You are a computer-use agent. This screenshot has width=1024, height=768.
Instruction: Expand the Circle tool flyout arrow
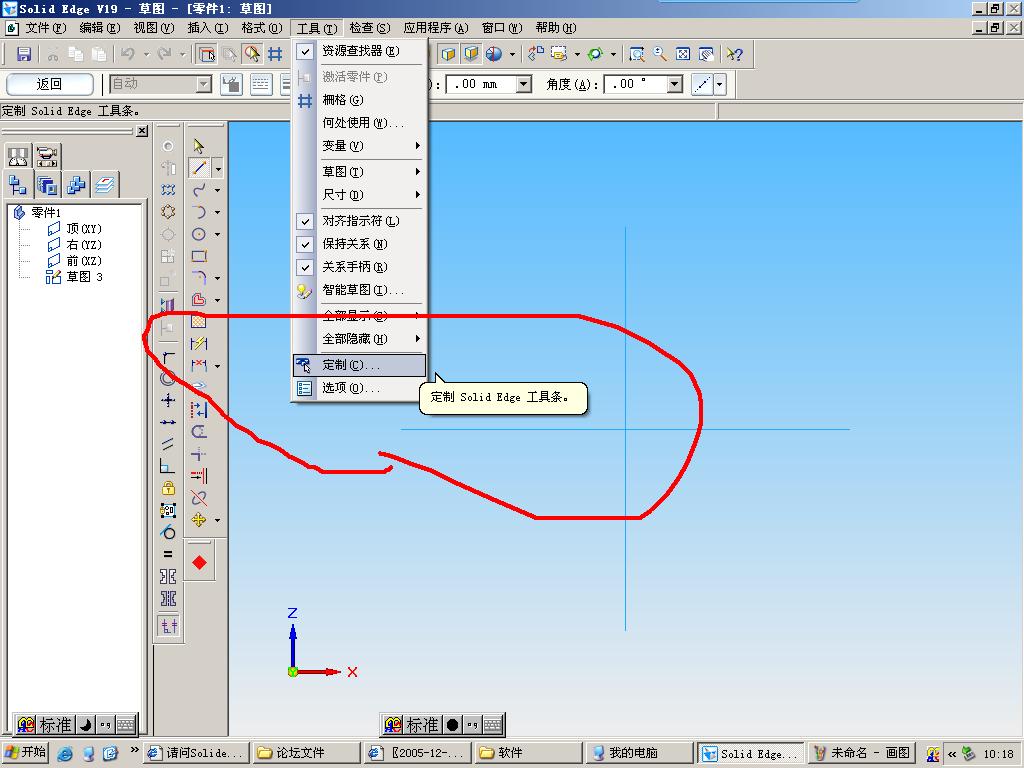pos(217,234)
